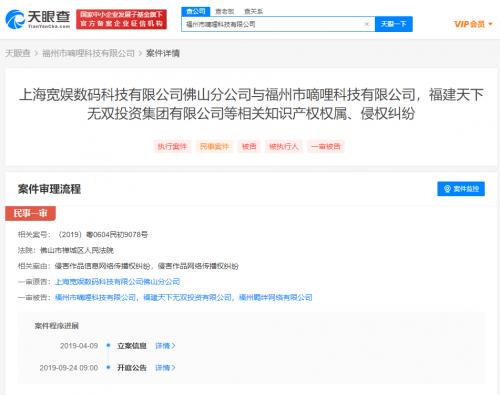Select the 查公司 search tab

(x=196, y=11)
